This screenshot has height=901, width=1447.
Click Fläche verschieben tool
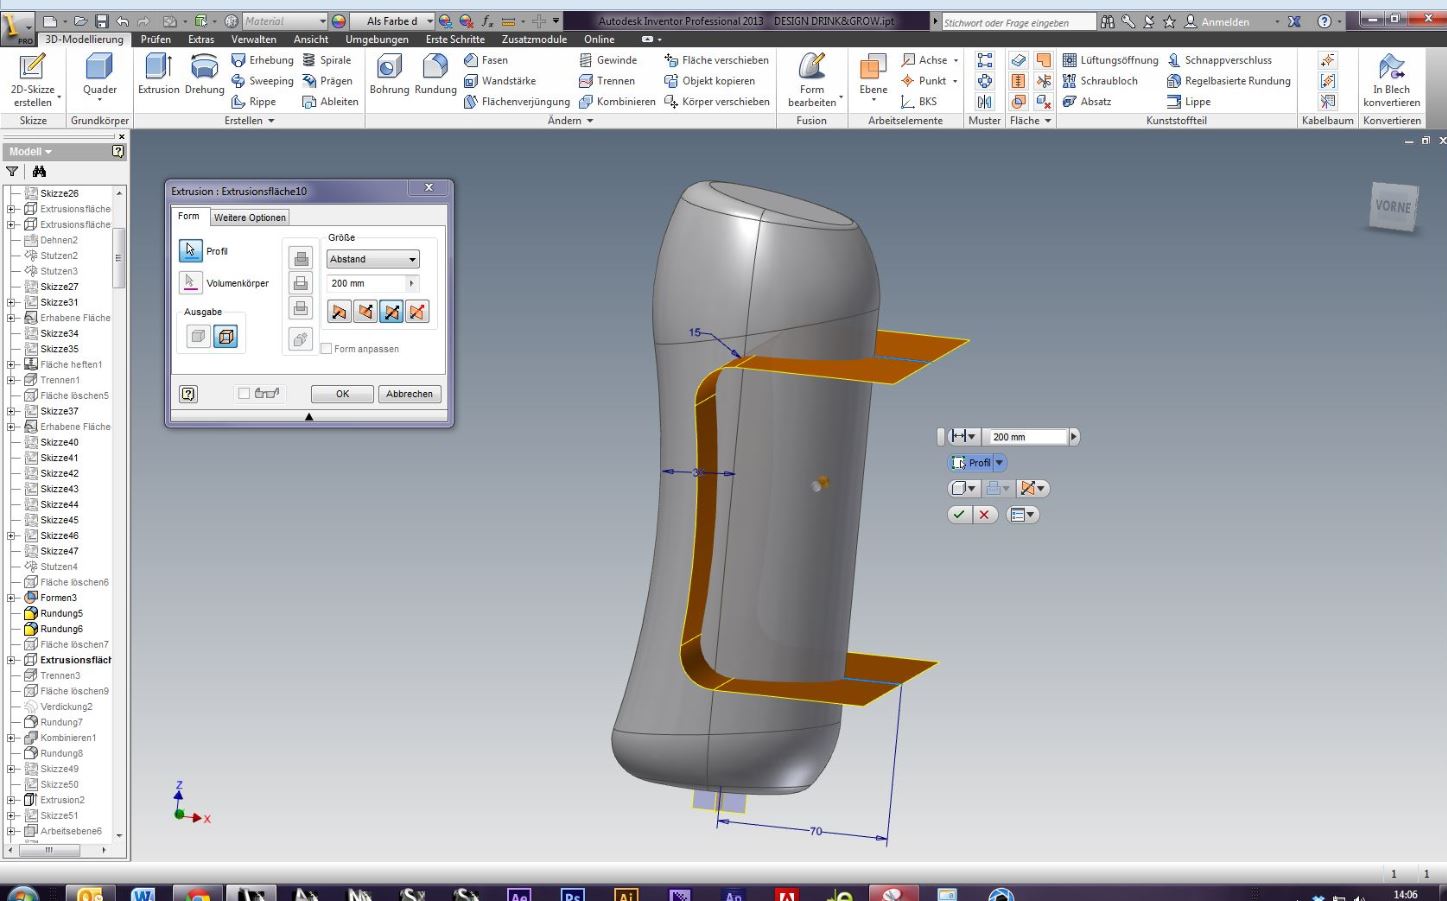[x=716, y=60]
